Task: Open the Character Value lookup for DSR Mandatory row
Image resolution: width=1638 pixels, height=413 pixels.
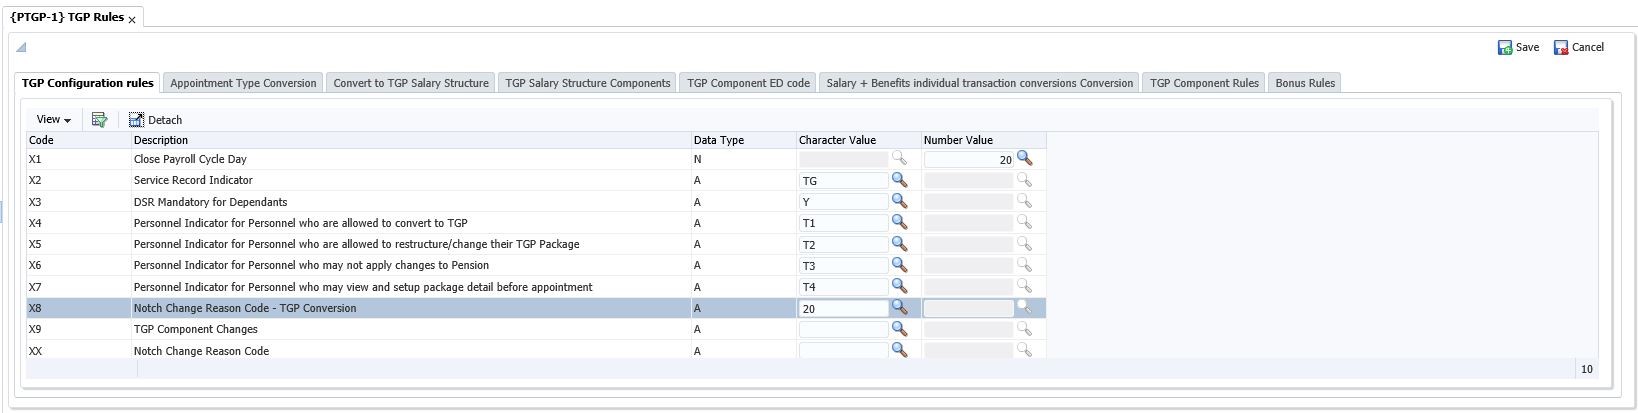Action: (x=899, y=201)
